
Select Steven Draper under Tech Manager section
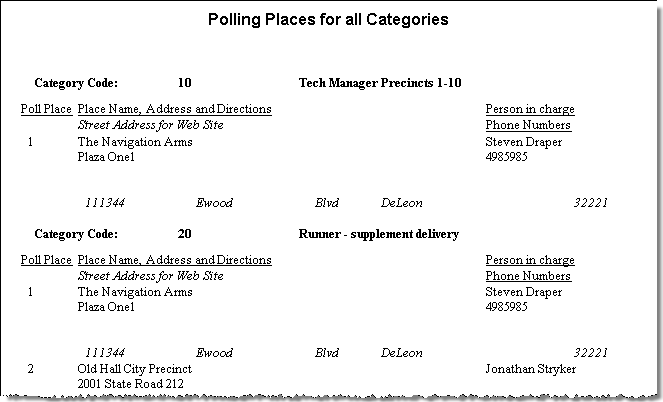523,142
